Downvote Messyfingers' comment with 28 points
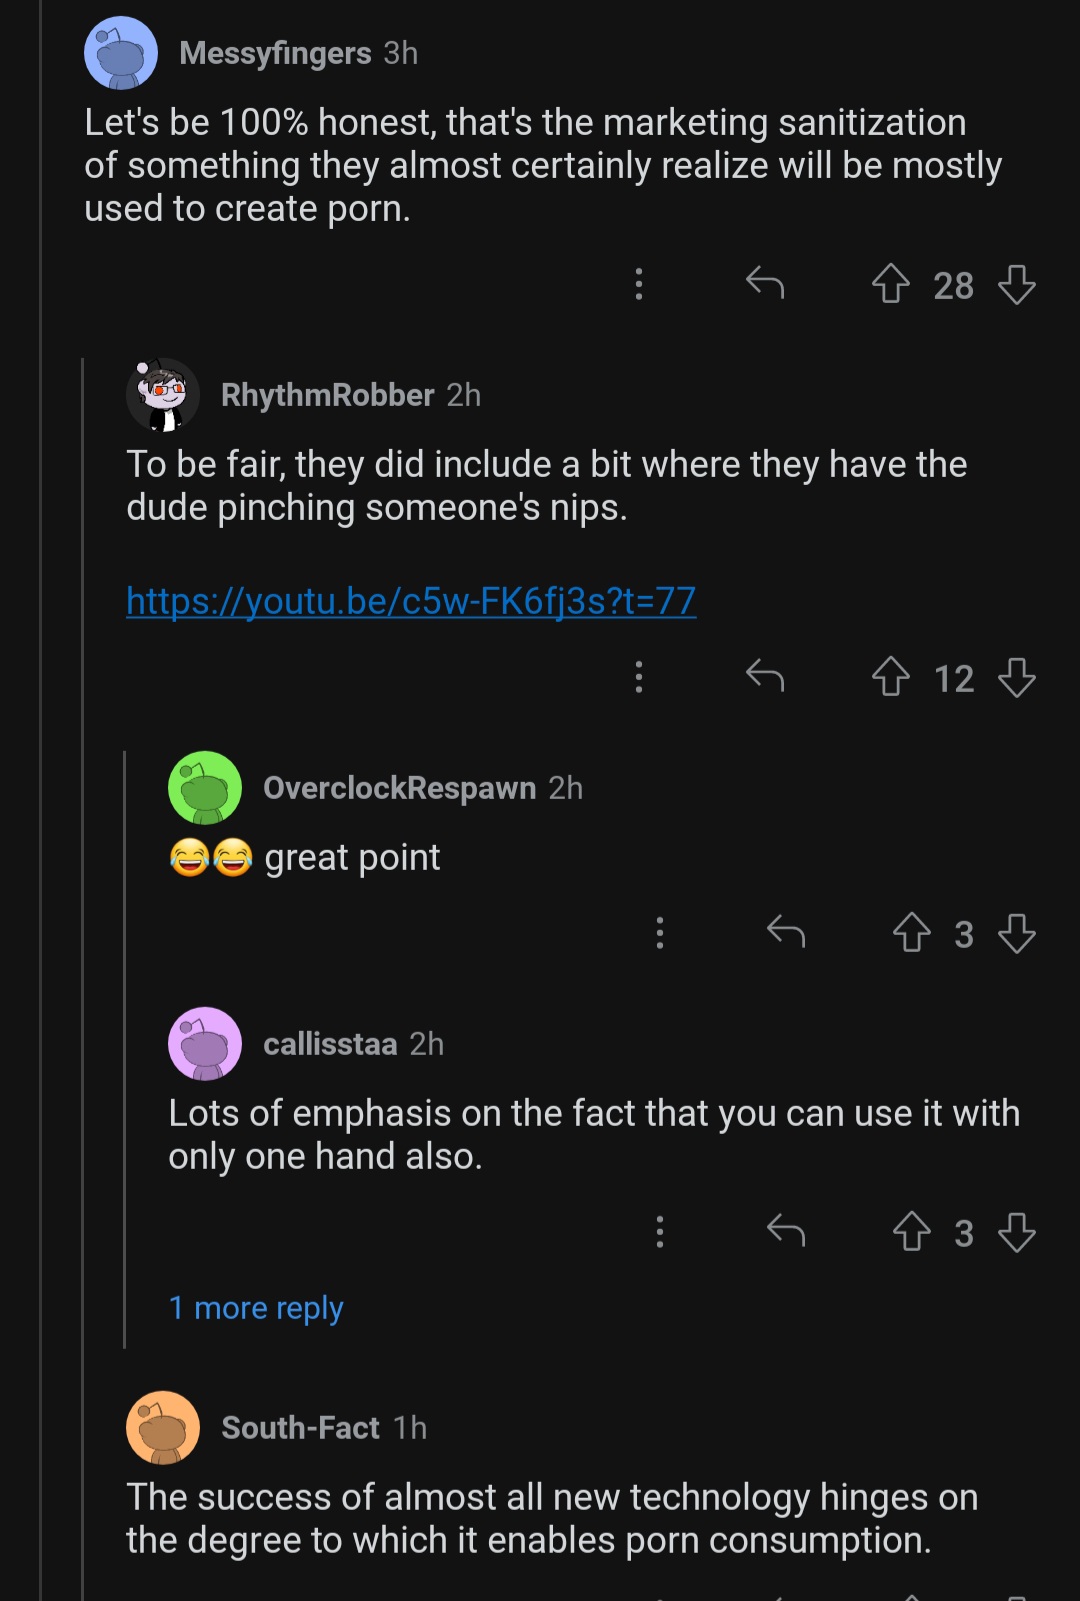The image size is (1080, 1601). (x=1017, y=284)
